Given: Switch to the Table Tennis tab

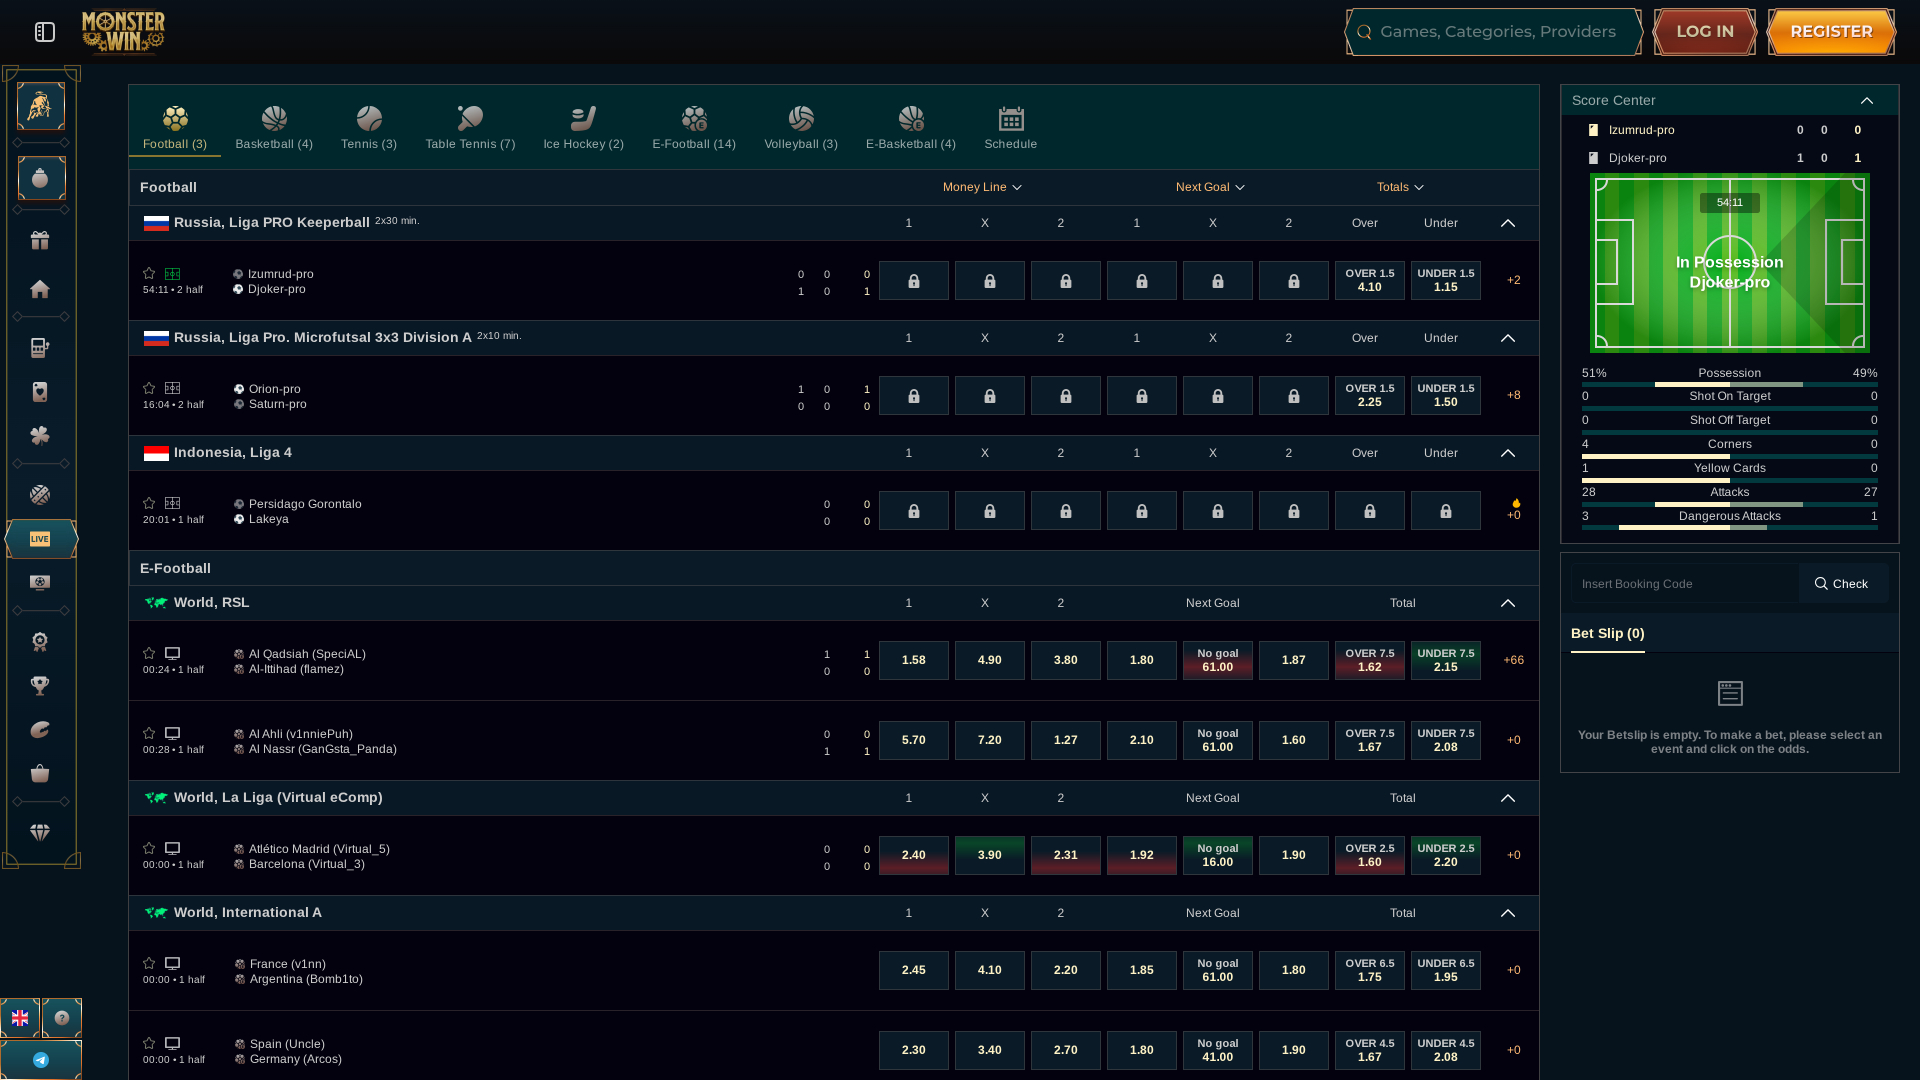Looking at the screenshot, I should (x=469, y=126).
